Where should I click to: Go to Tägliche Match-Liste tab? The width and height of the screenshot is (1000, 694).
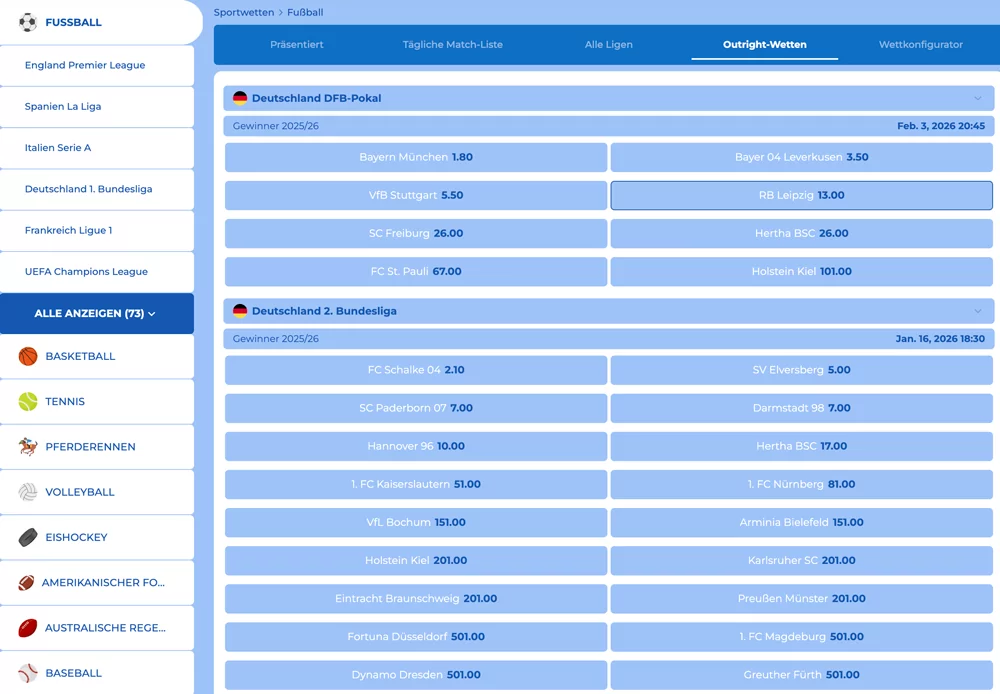point(452,45)
